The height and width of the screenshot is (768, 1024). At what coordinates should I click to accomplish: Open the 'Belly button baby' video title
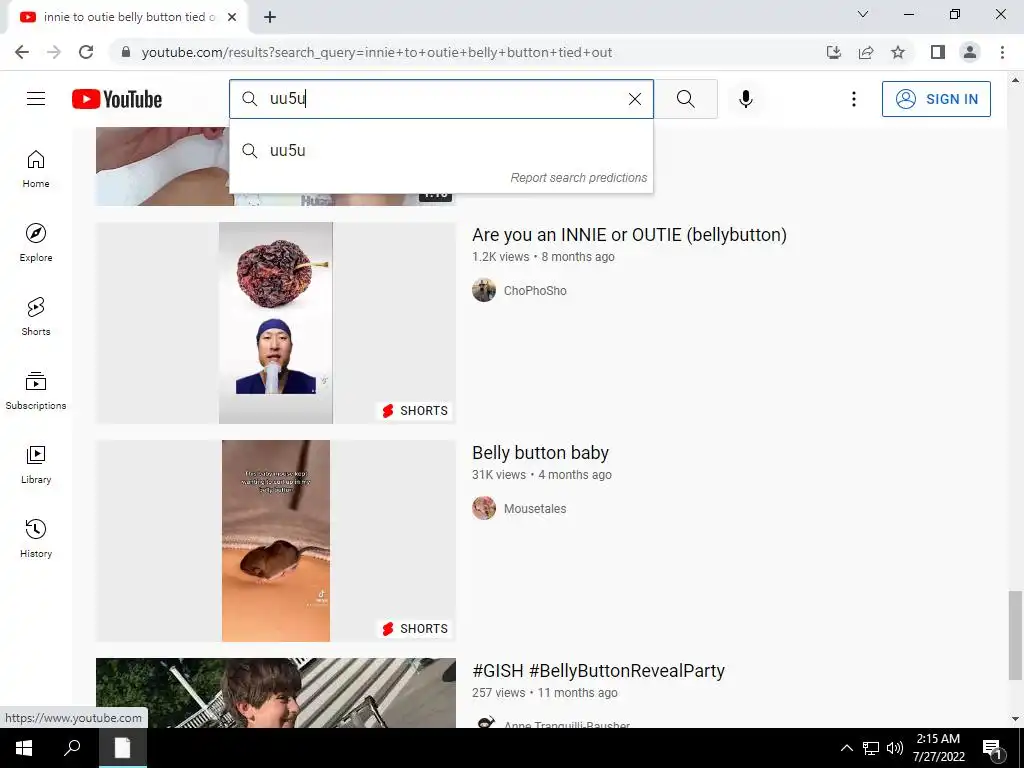pyautogui.click(x=541, y=453)
